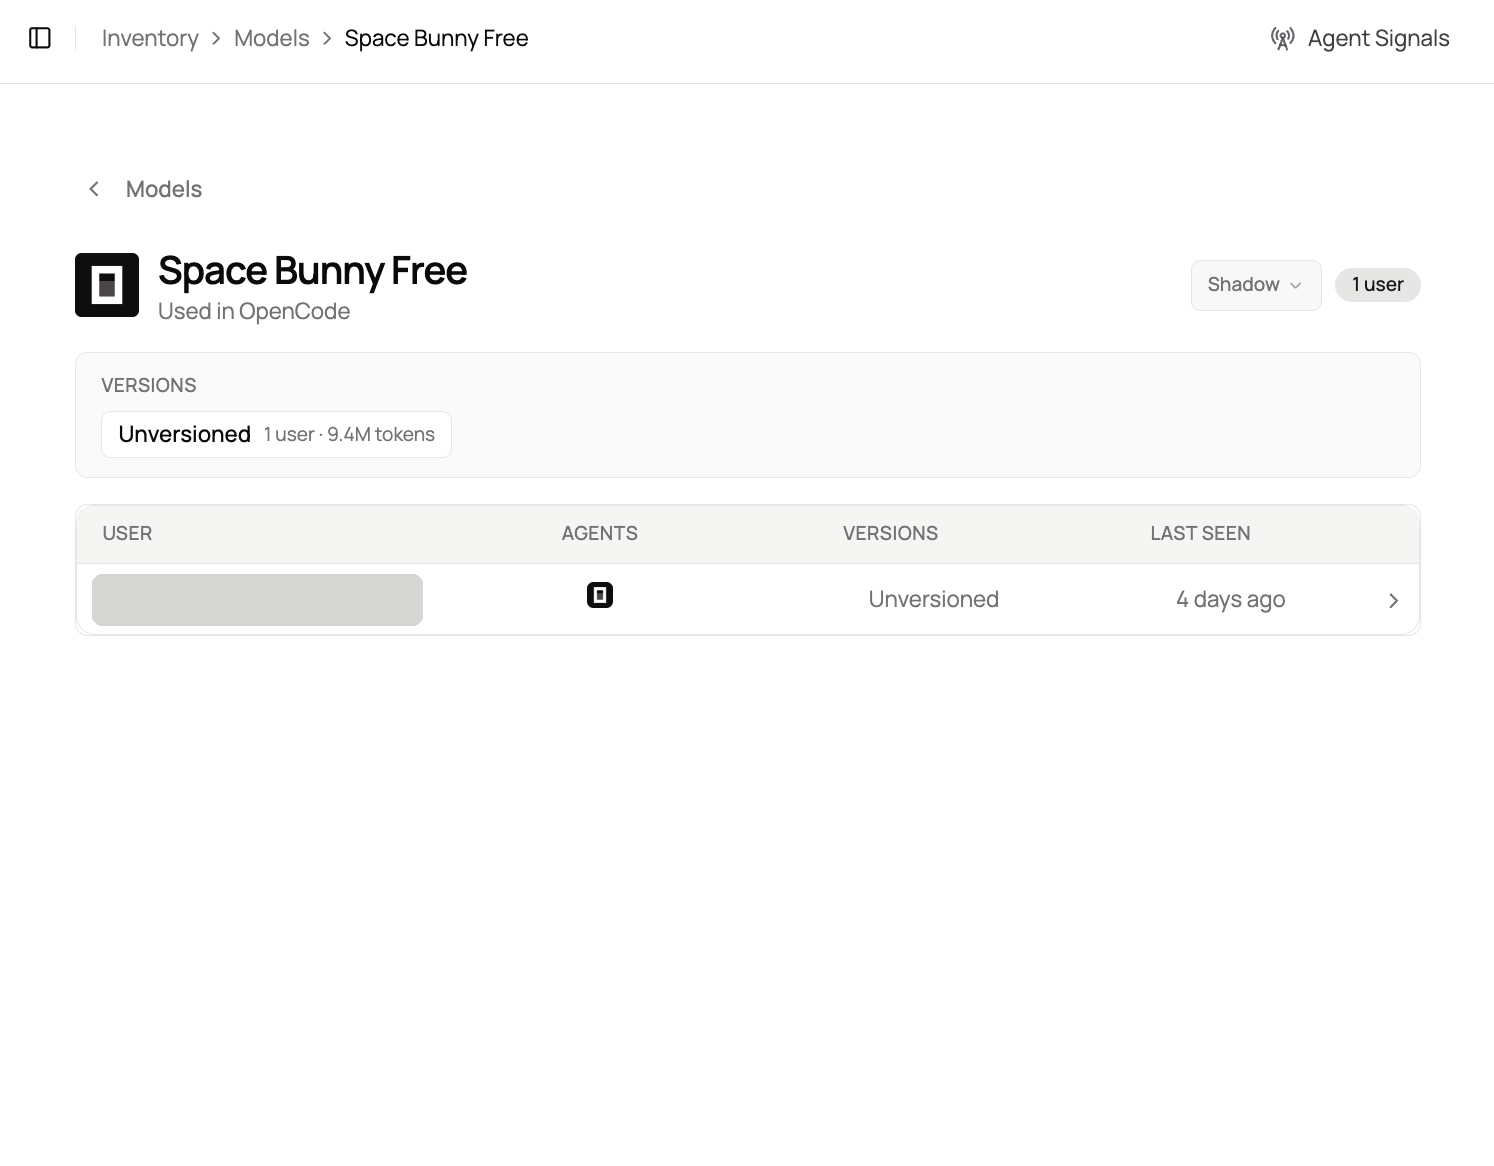The height and width of the screenshot is (1166, 1494).
Task: Go to Models in the breadcrumb
Action: click(272, 38)
